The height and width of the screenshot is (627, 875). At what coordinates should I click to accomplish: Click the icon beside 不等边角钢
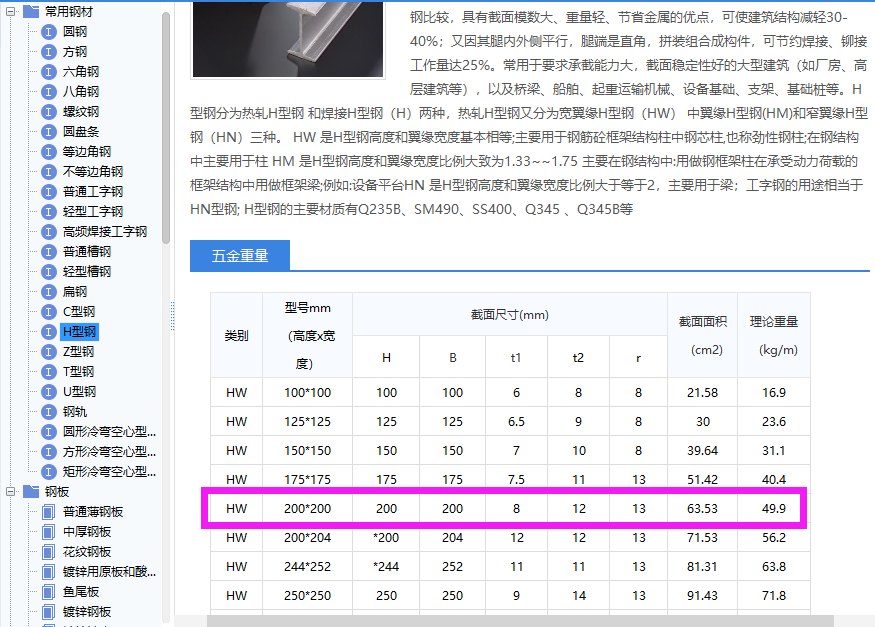click(49, 172)
